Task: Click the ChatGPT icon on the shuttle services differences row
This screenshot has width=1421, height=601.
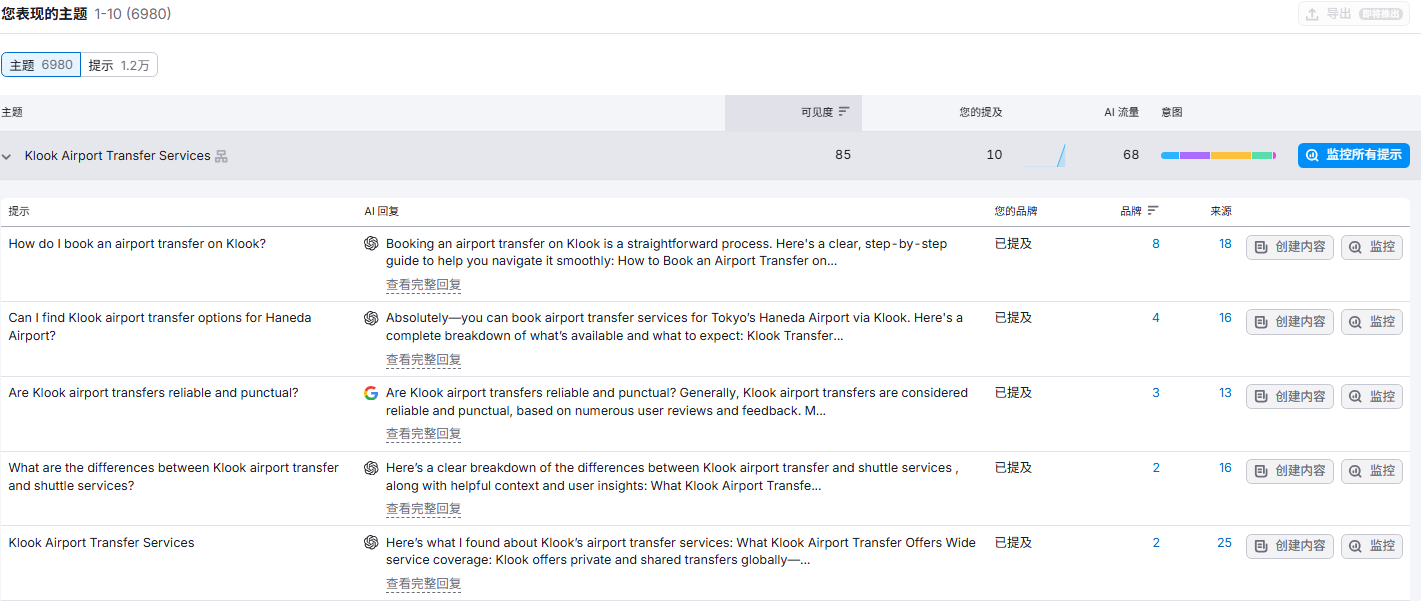Action: click(x=371, y=468)
